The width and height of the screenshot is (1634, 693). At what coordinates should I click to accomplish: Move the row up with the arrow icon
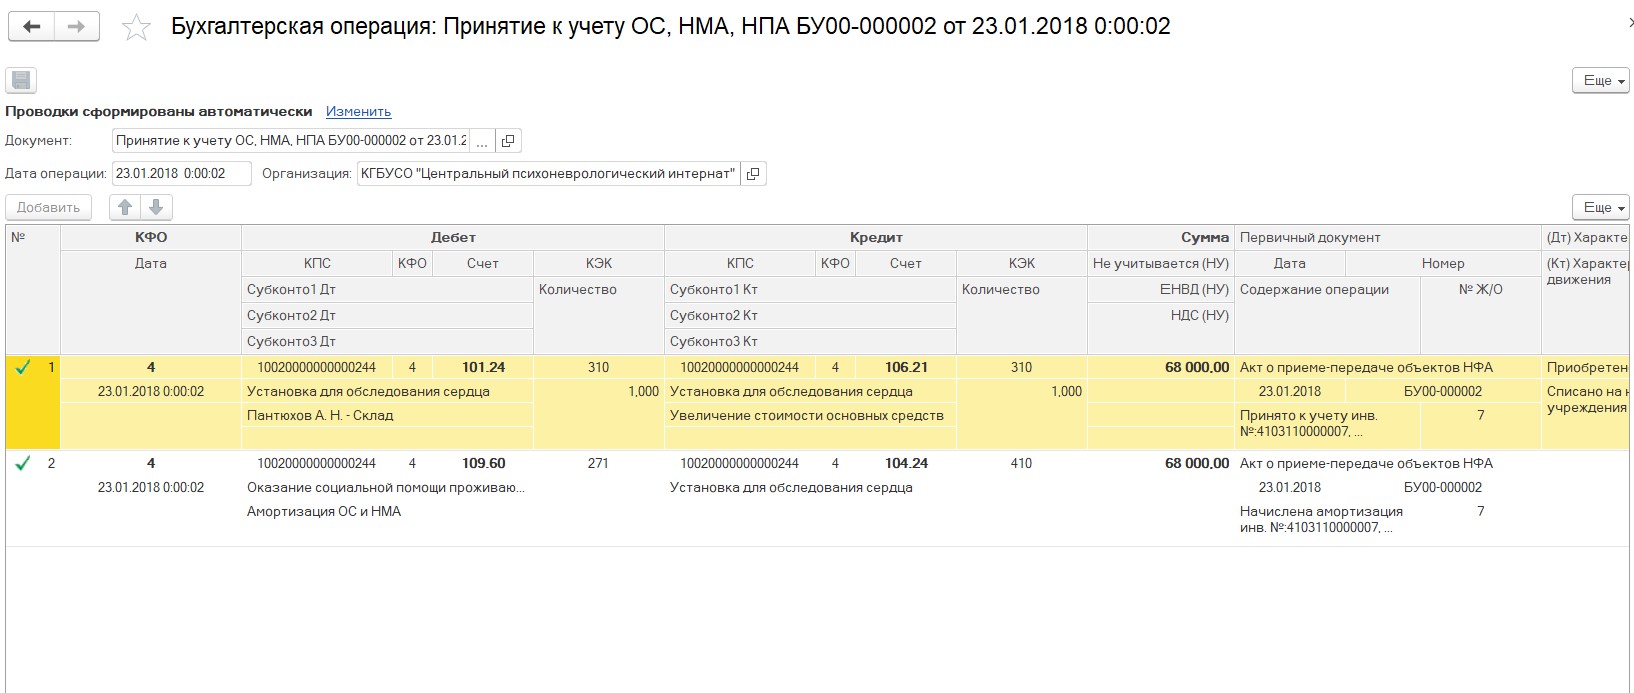coord(125,207)
